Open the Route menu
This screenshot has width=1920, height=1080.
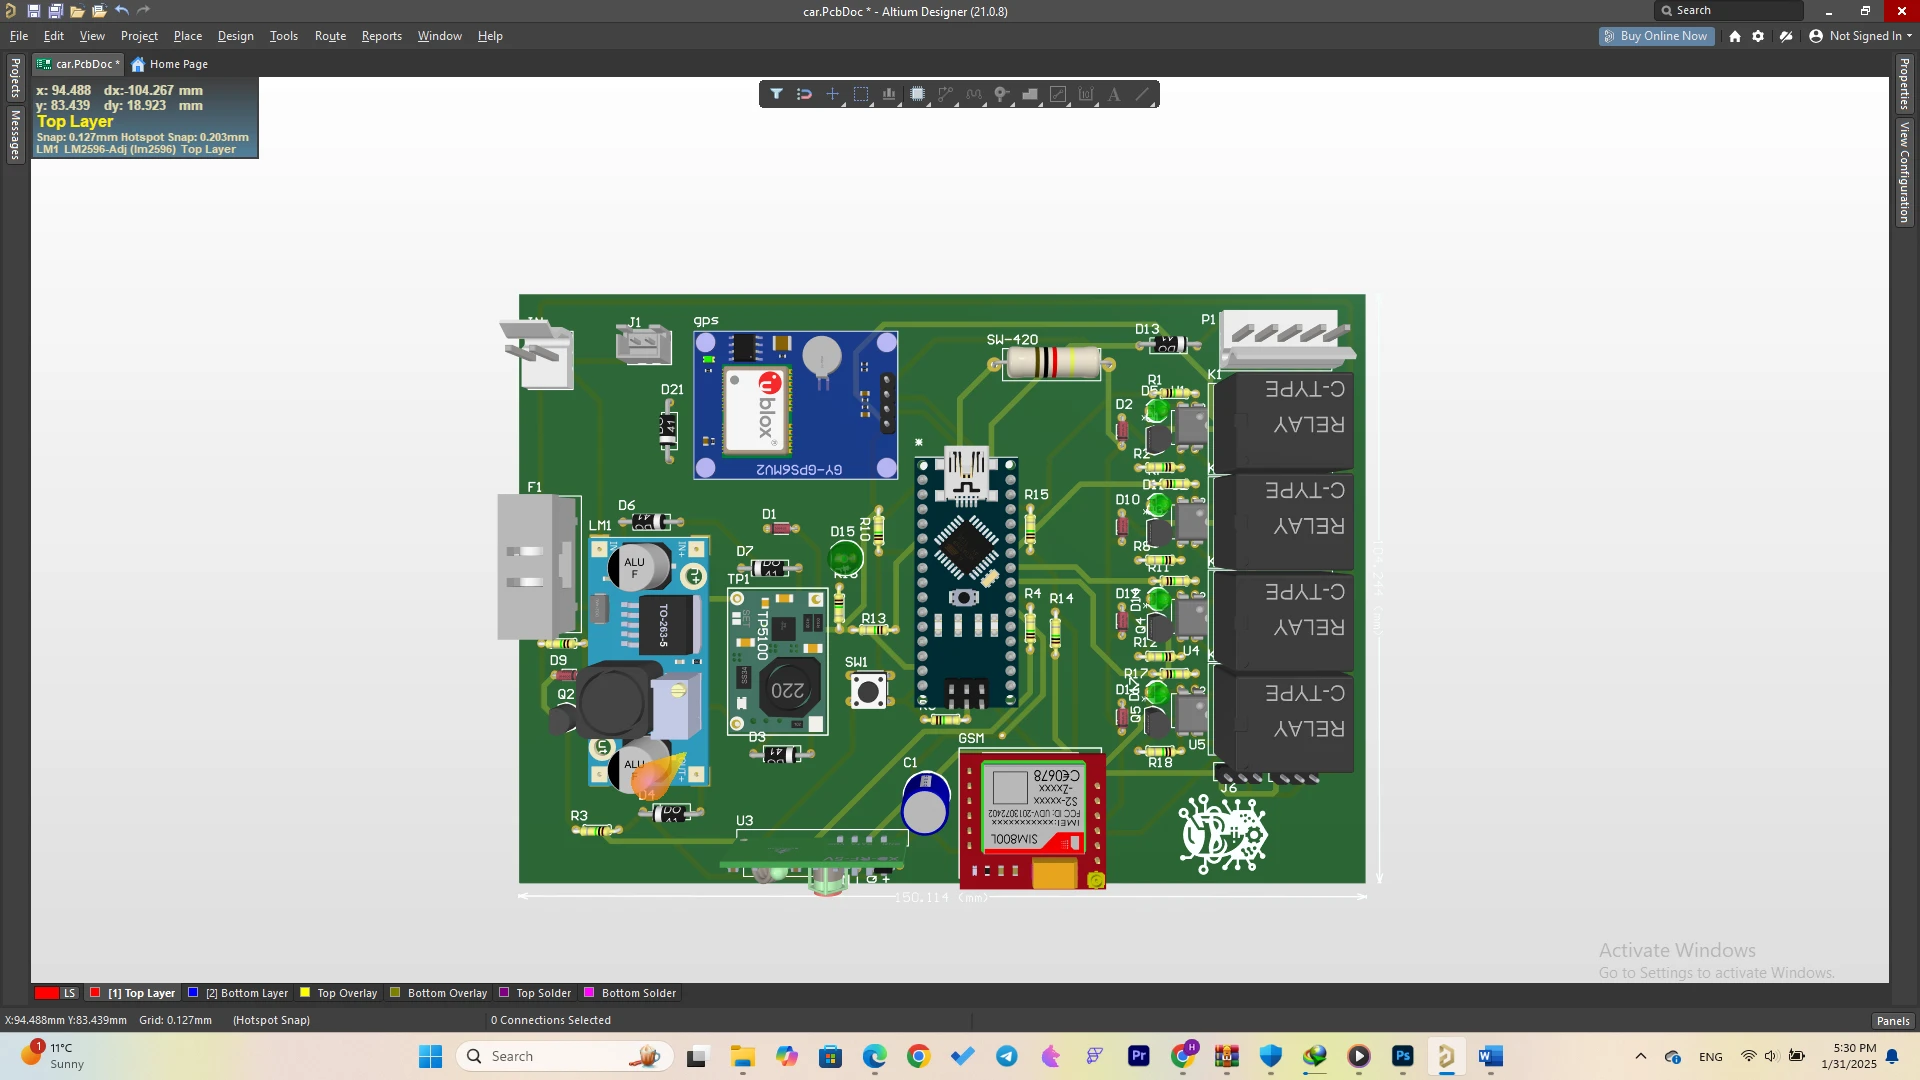pyautogui.click(x=330, y=36)
